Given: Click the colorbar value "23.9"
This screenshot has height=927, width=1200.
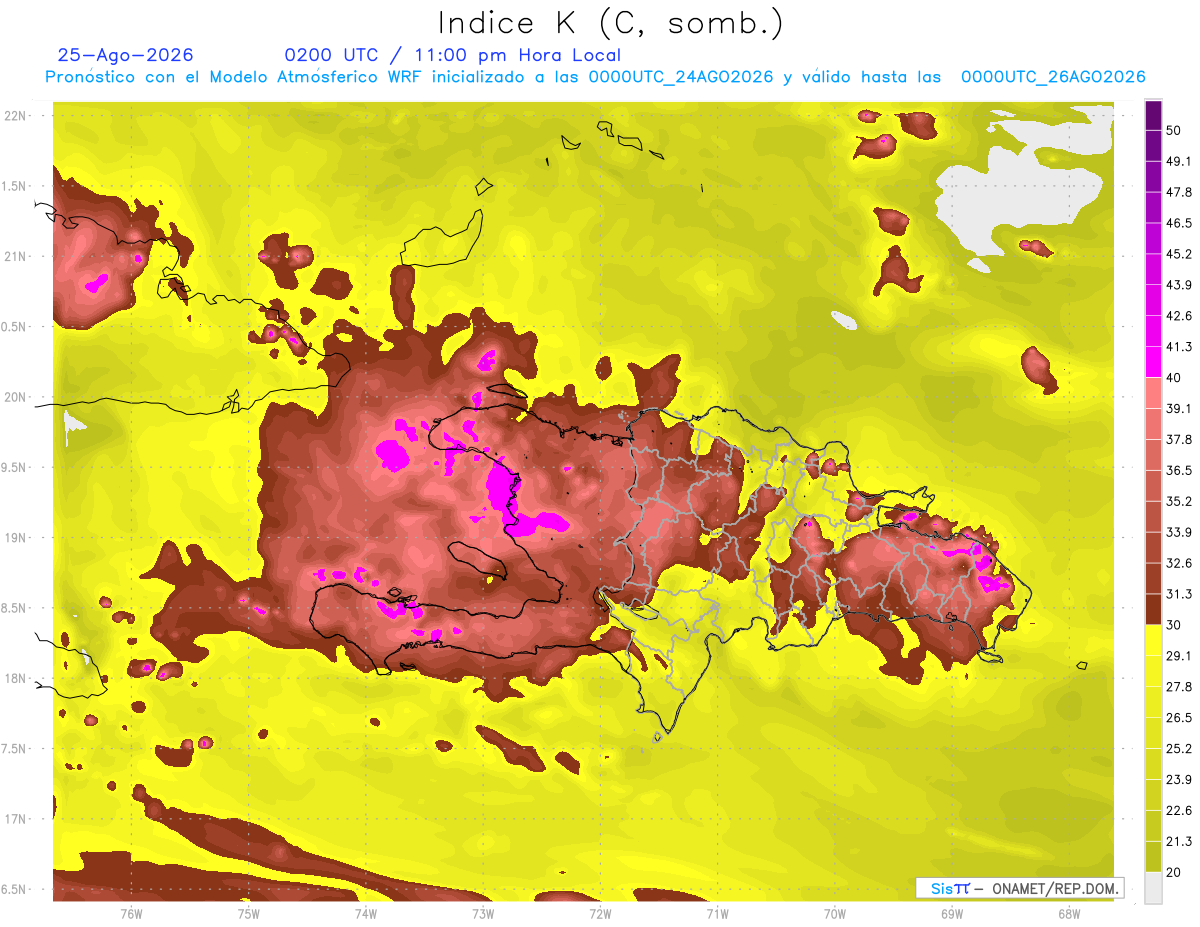Looking at the screenshot, I should (1179, 780).
